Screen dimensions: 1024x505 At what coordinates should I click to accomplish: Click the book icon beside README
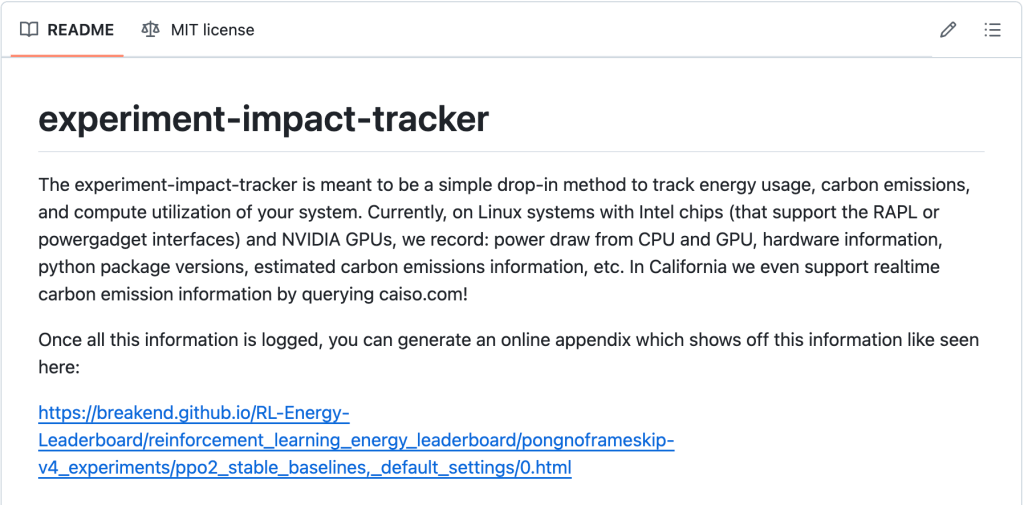click(29, 30)
